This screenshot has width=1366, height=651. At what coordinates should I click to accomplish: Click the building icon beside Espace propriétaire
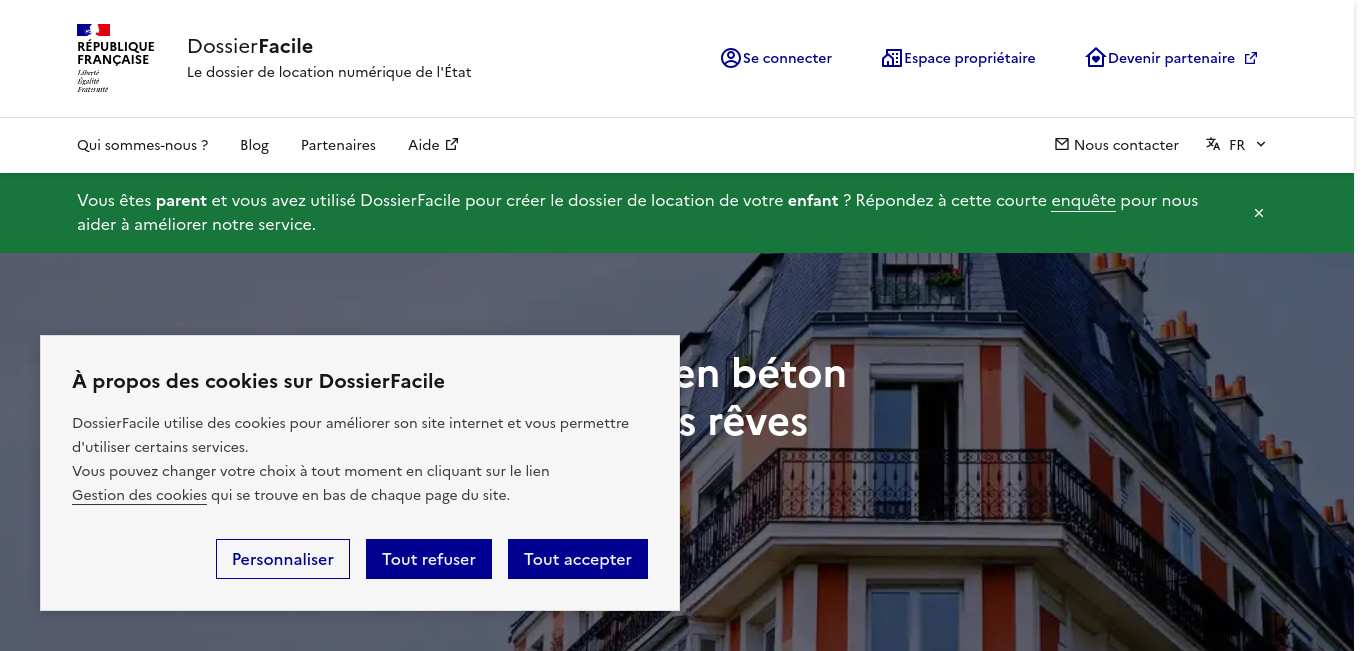point(892,58)
